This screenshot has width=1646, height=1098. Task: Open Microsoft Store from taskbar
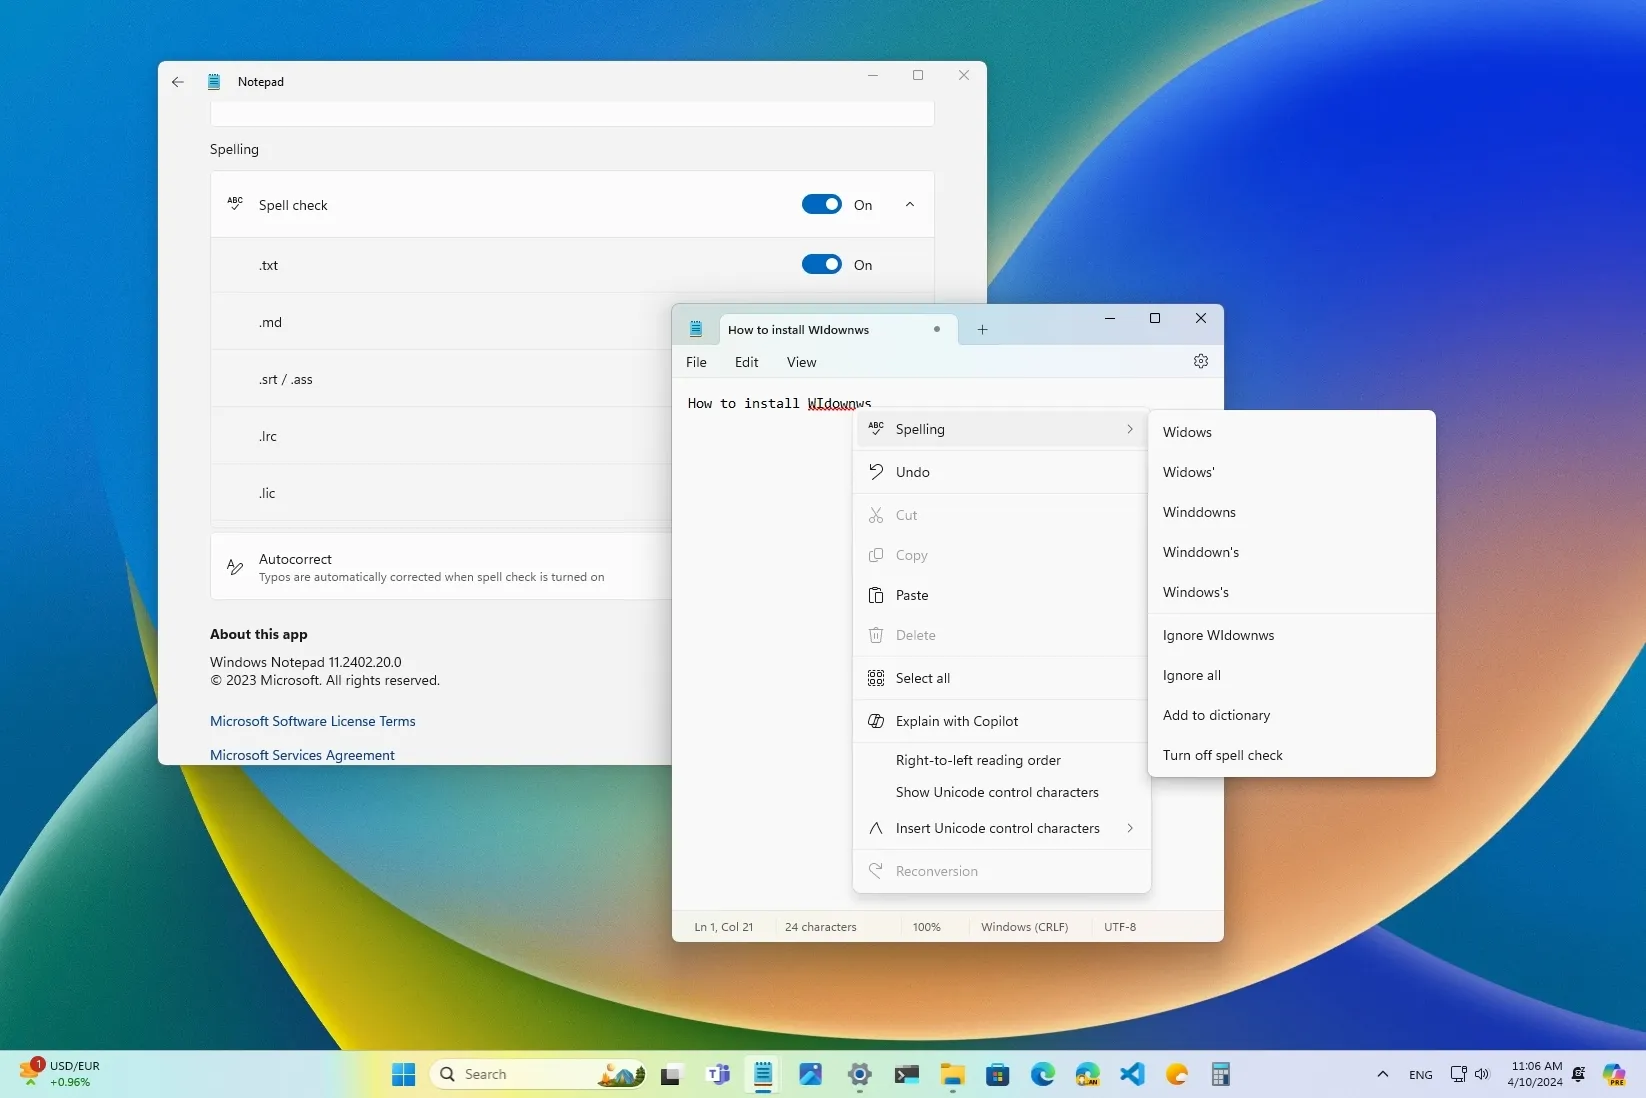click(x=997, y=1075)
